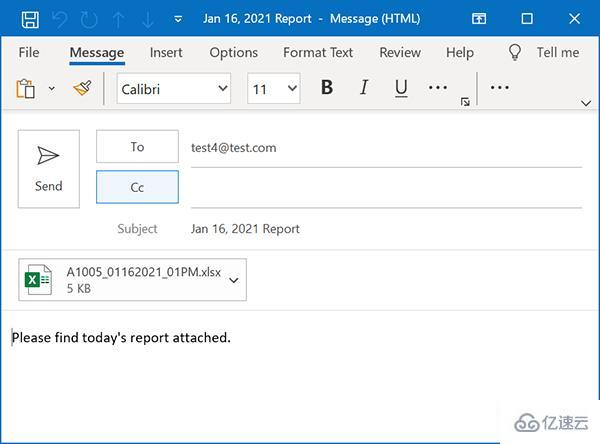The width and height of the screenshot is (600, 444).
Task: Click the Subject field text
Action: tap(245, 228)
